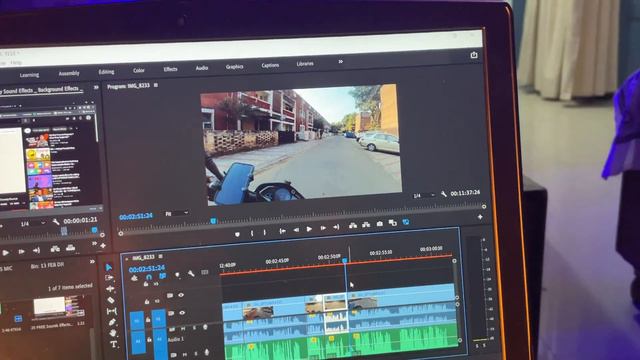Select the Track Select Forward tool
The height and width of the screenshot is (360, 640).
pos(109,278)
